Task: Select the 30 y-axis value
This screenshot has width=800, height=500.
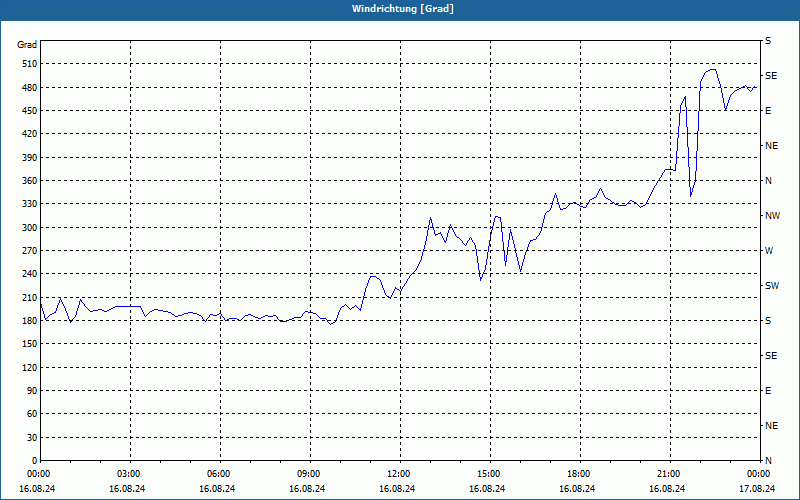Action: [x=32, y=437]
